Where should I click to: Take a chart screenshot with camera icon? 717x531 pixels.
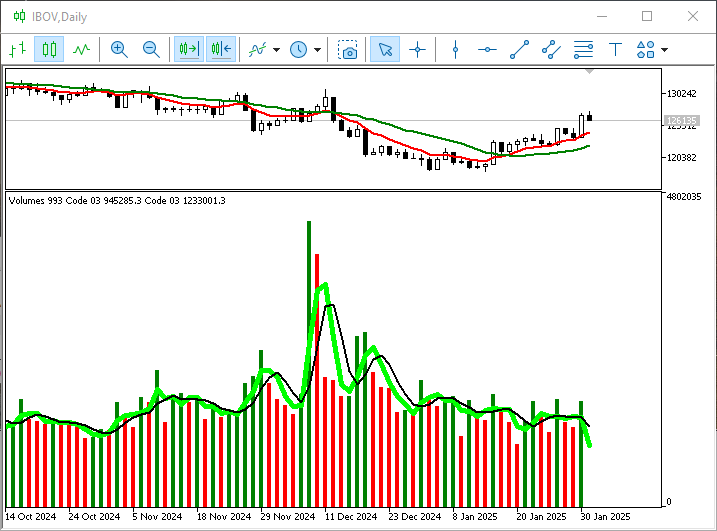point(348,49)
